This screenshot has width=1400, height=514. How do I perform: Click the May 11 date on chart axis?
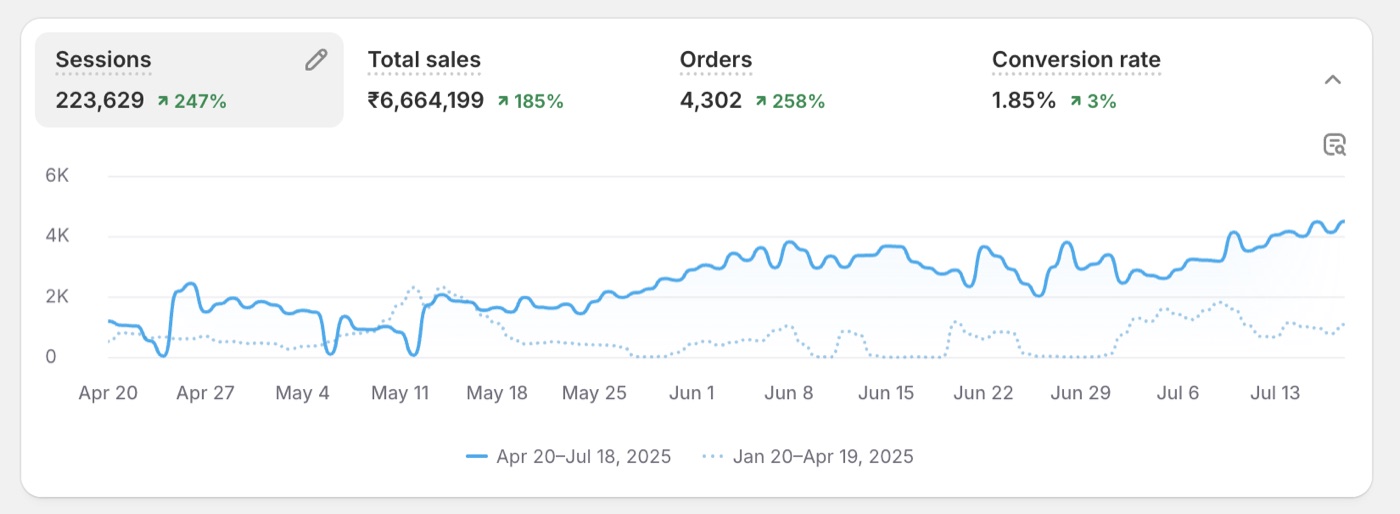pyautogui.click(x=400, y=393)
